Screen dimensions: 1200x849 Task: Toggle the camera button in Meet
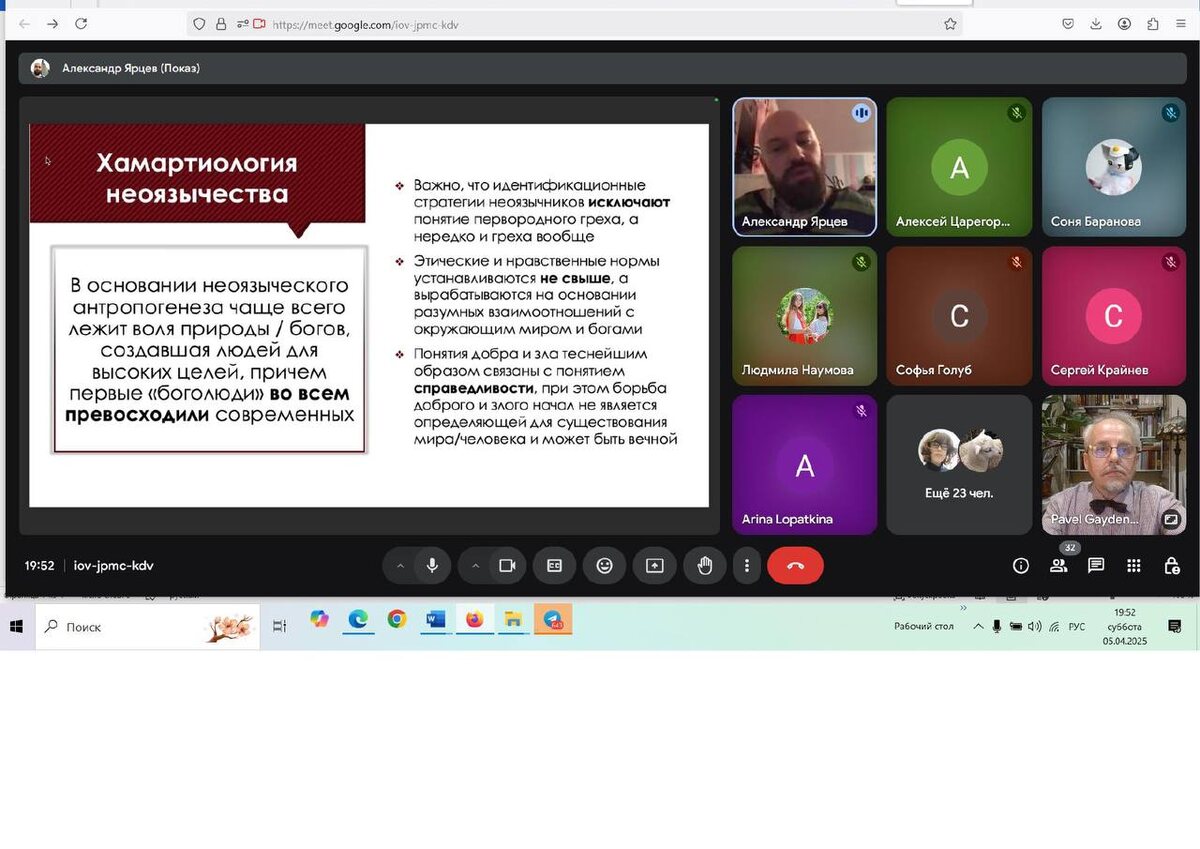click(507, 565)
